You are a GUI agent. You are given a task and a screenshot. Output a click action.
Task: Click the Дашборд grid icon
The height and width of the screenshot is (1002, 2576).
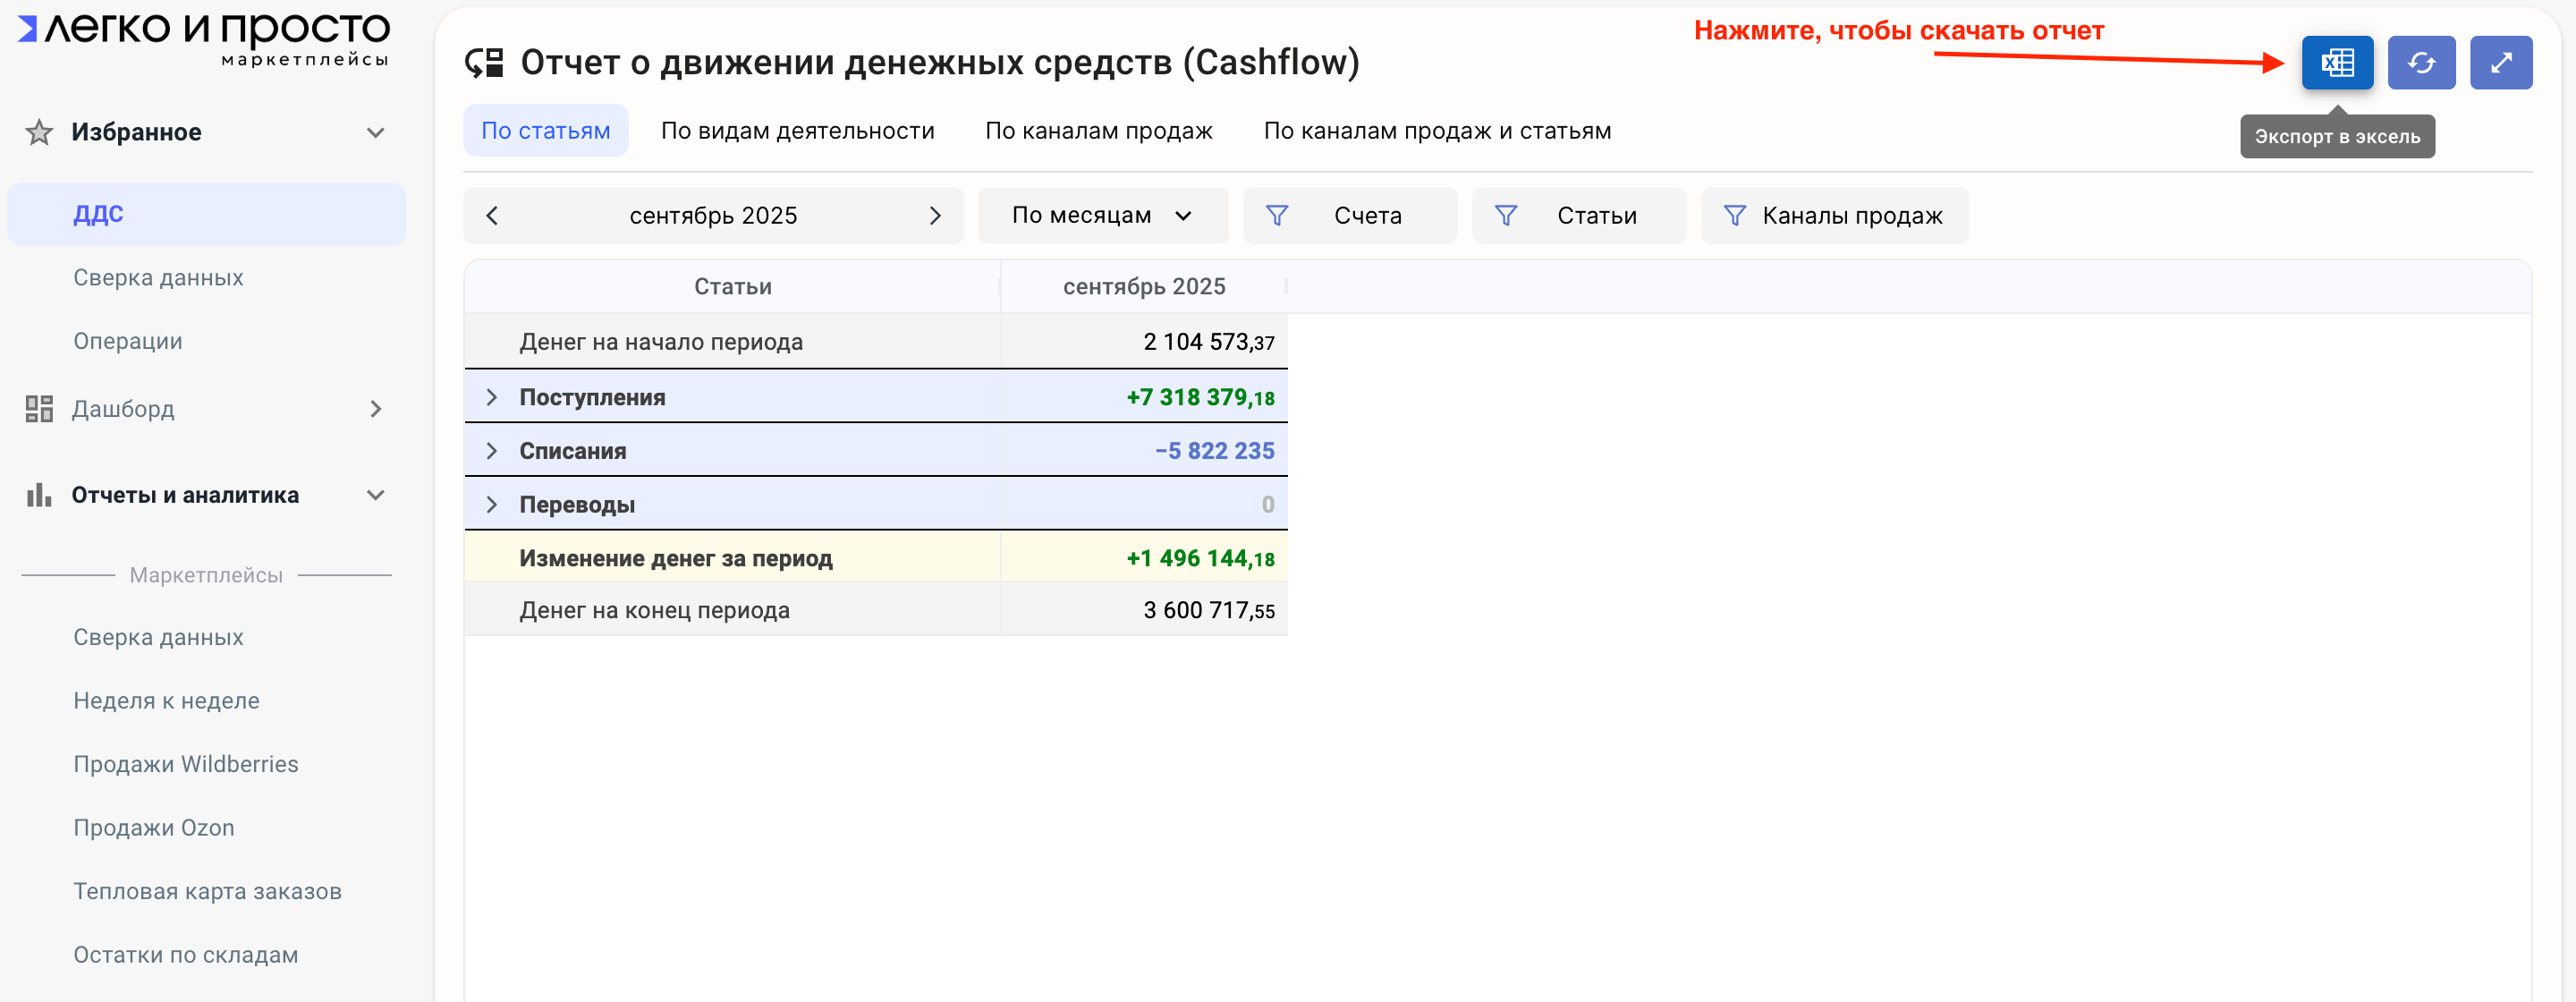[x=39, y=408]
